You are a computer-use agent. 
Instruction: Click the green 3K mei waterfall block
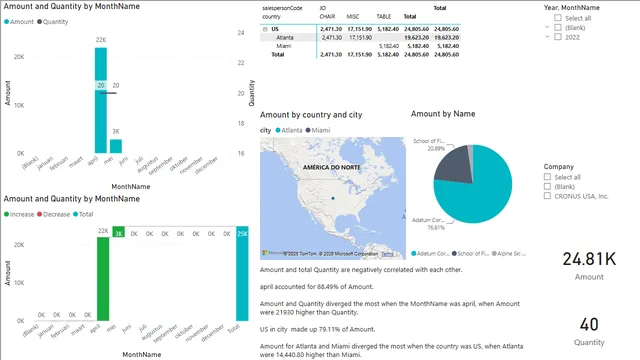118,232
